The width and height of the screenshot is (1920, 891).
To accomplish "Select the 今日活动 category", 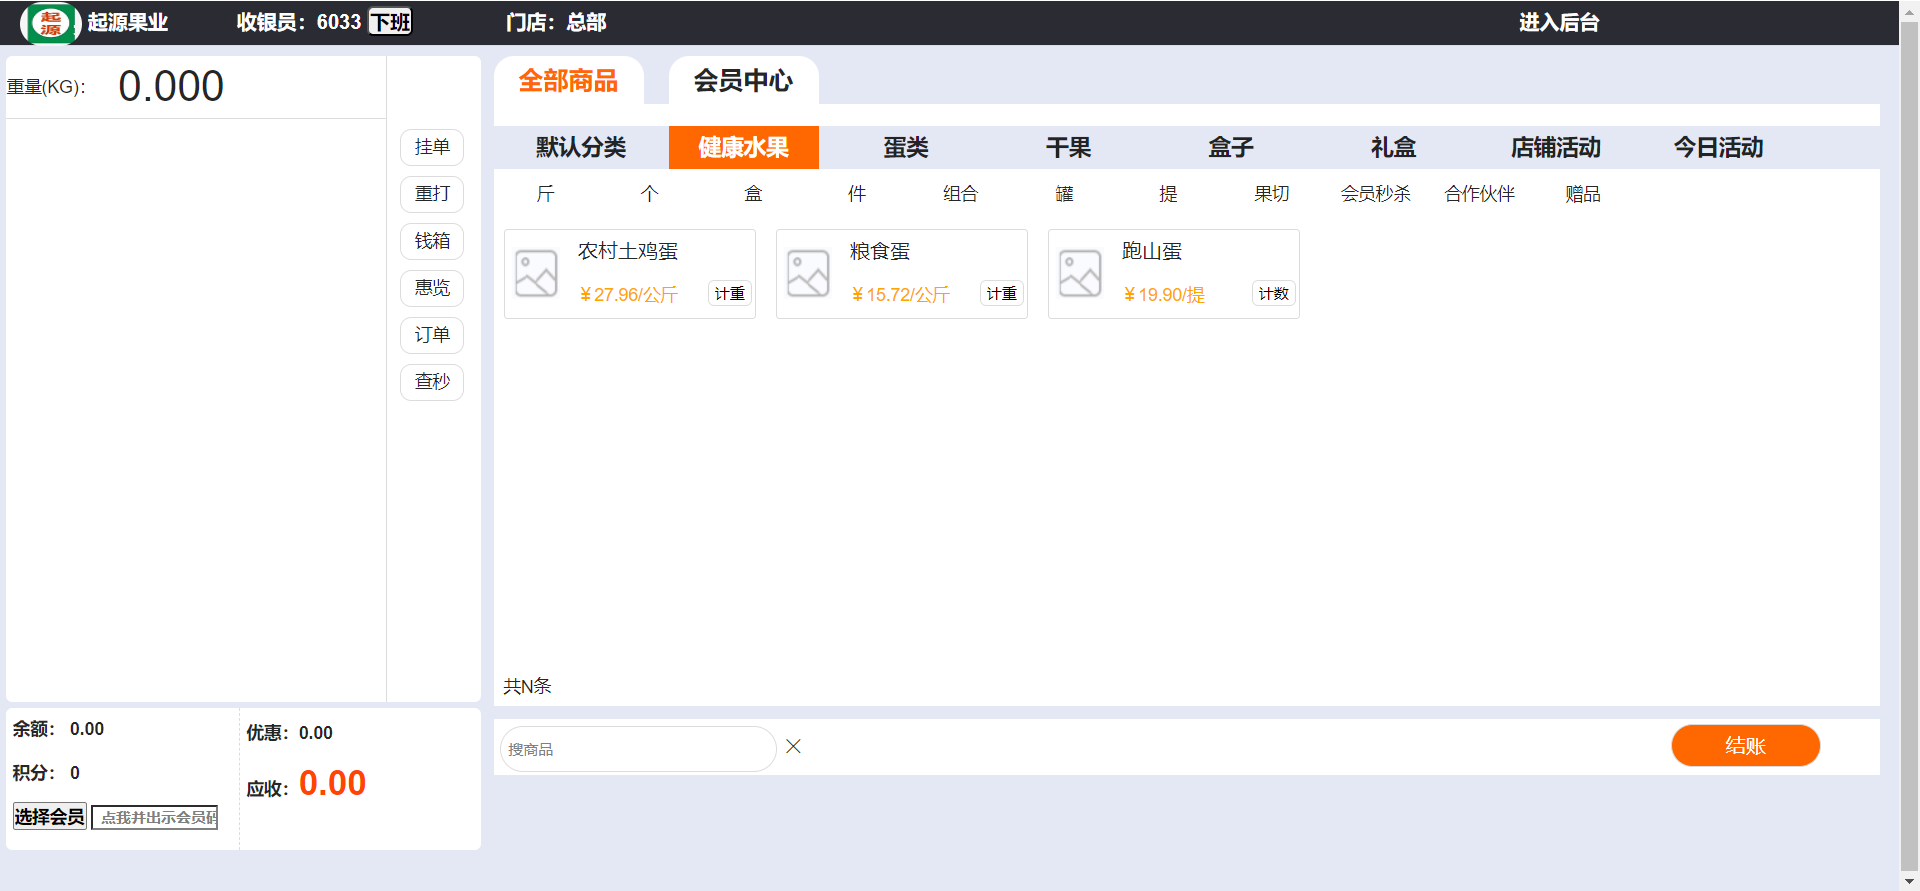I will tap(1718, 147).
